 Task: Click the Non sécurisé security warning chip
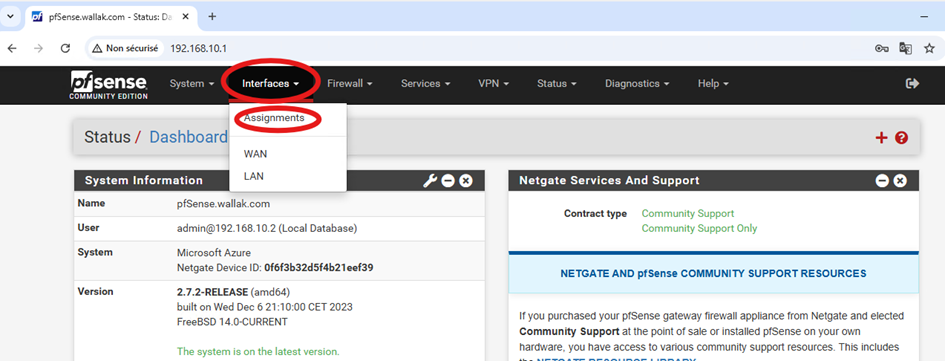click(x=126, y=48)
